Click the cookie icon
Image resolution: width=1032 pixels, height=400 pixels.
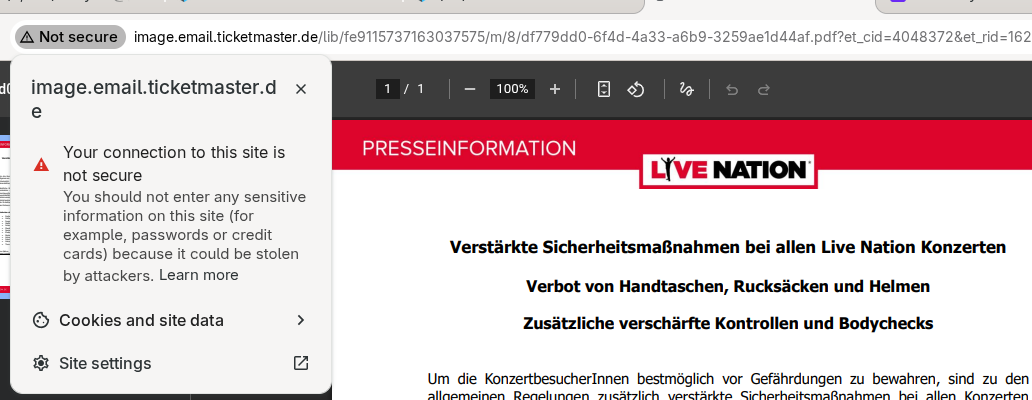point(41,320)
